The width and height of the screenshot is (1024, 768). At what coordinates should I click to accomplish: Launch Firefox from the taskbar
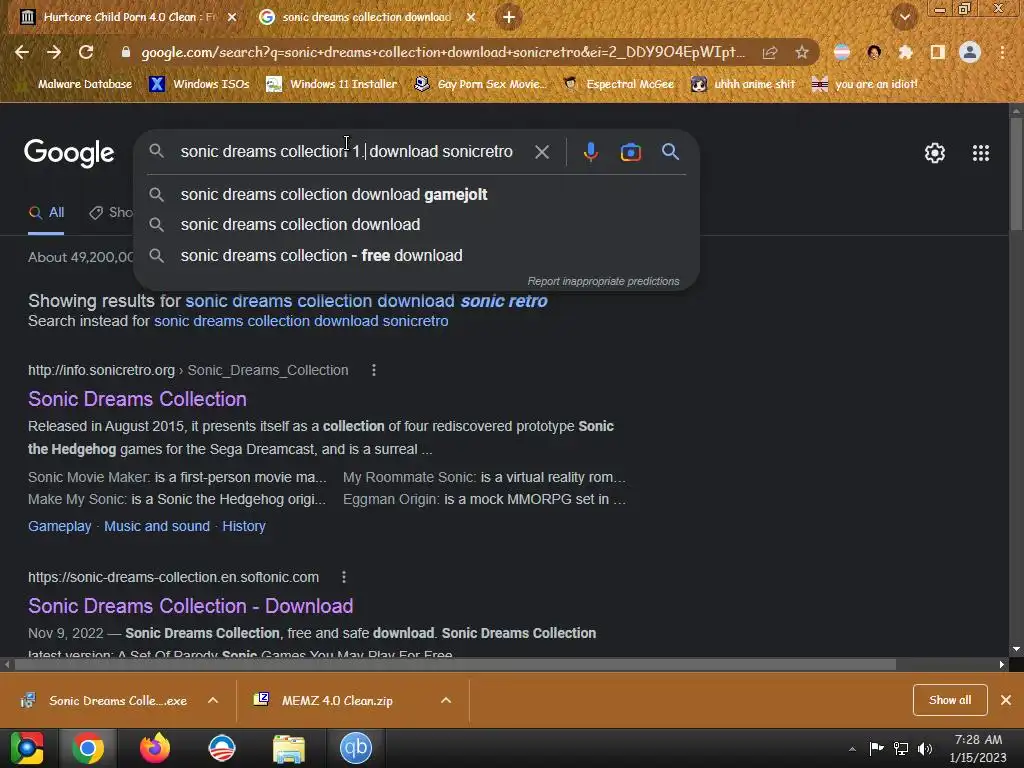[x=155, y=748]
